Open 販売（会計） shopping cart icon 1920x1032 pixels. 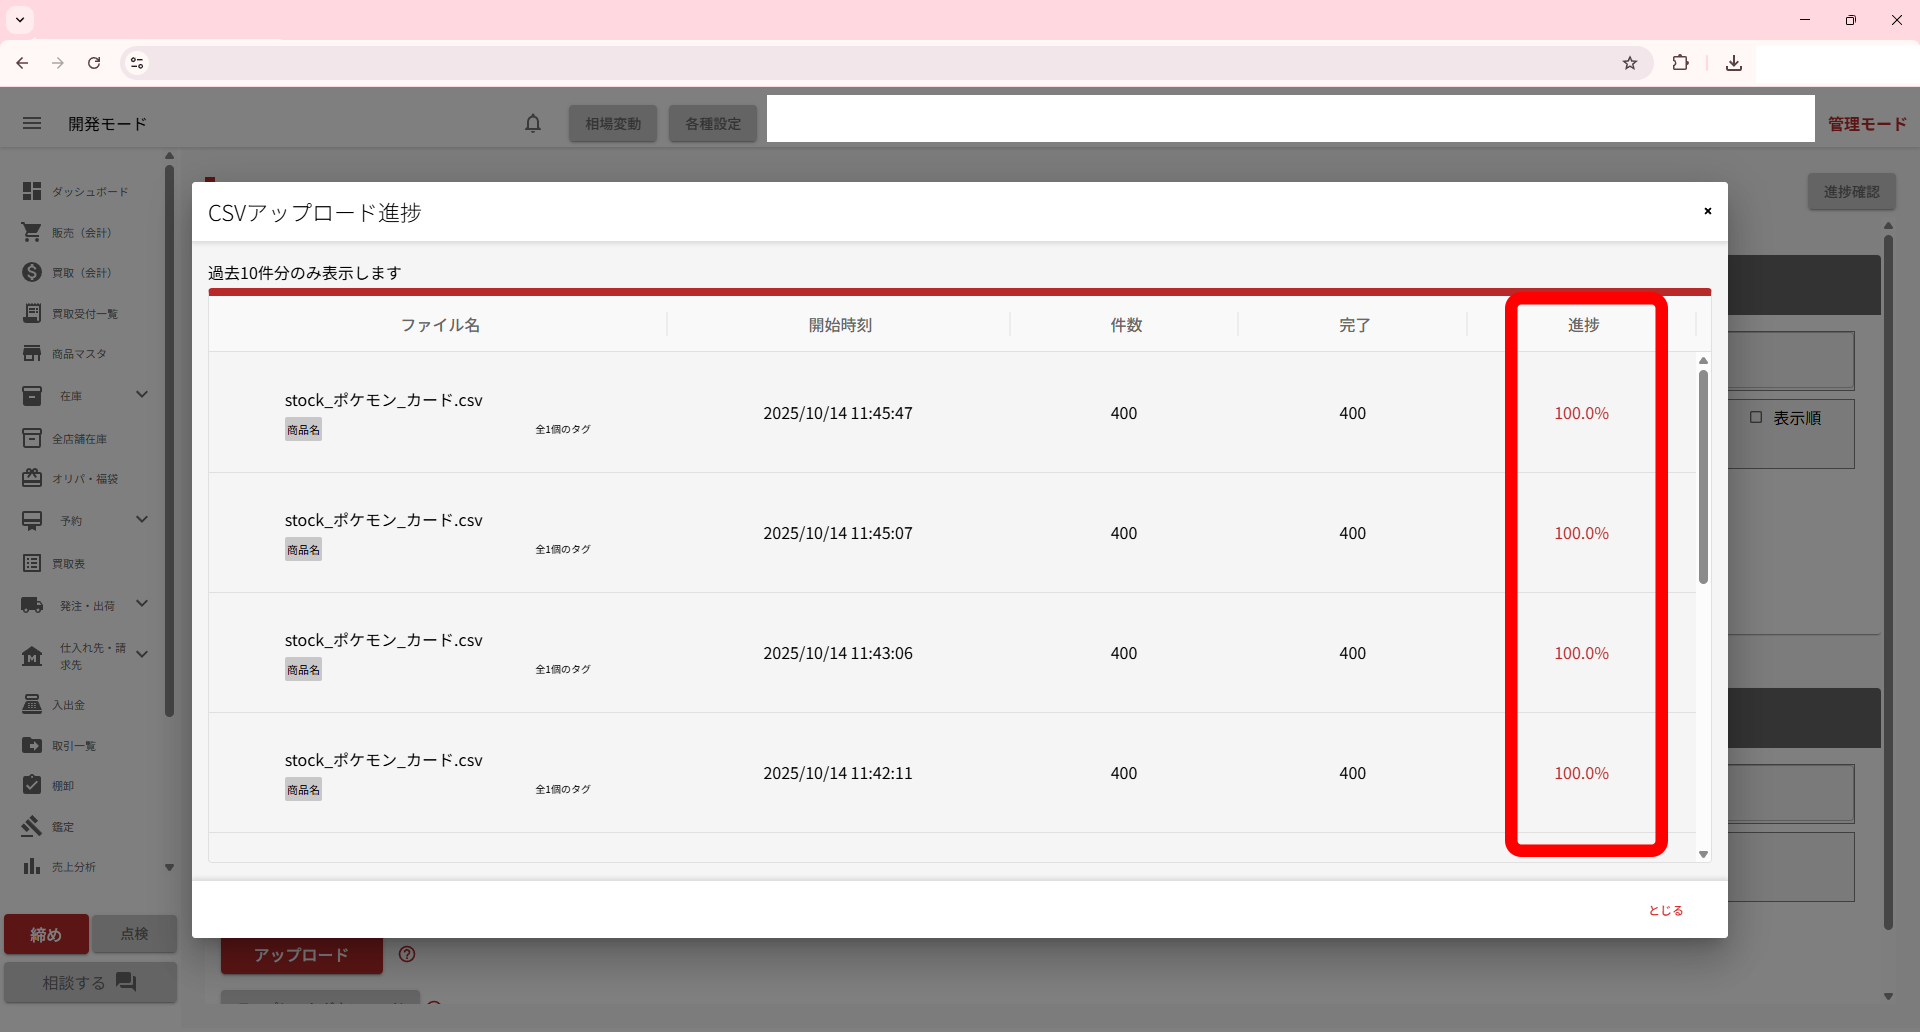(32, 232)
